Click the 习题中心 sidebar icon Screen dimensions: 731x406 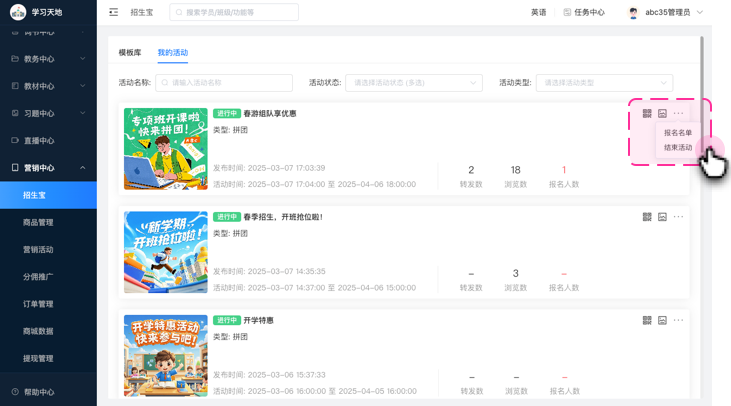[15, 113]
